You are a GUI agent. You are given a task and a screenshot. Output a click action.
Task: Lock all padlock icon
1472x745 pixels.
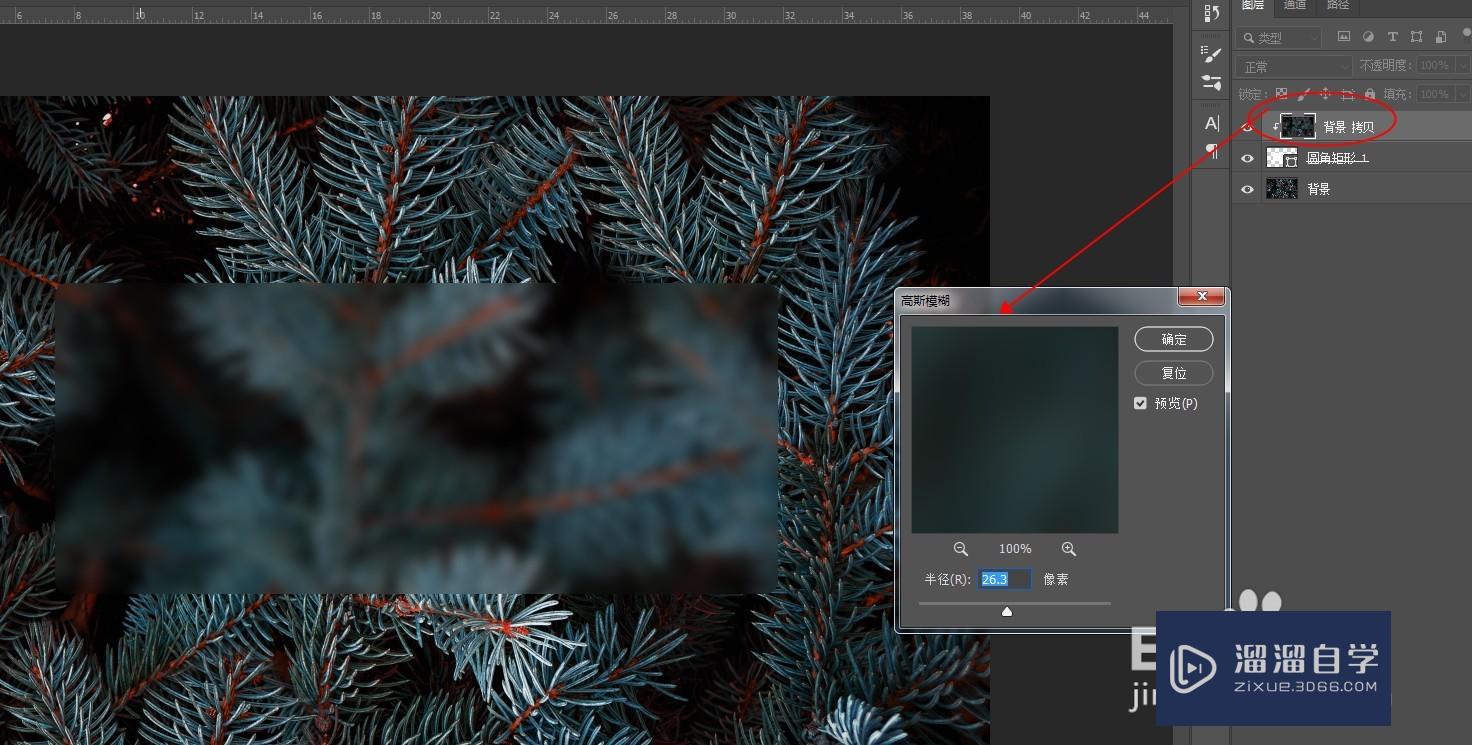(x=1369, y=94)
